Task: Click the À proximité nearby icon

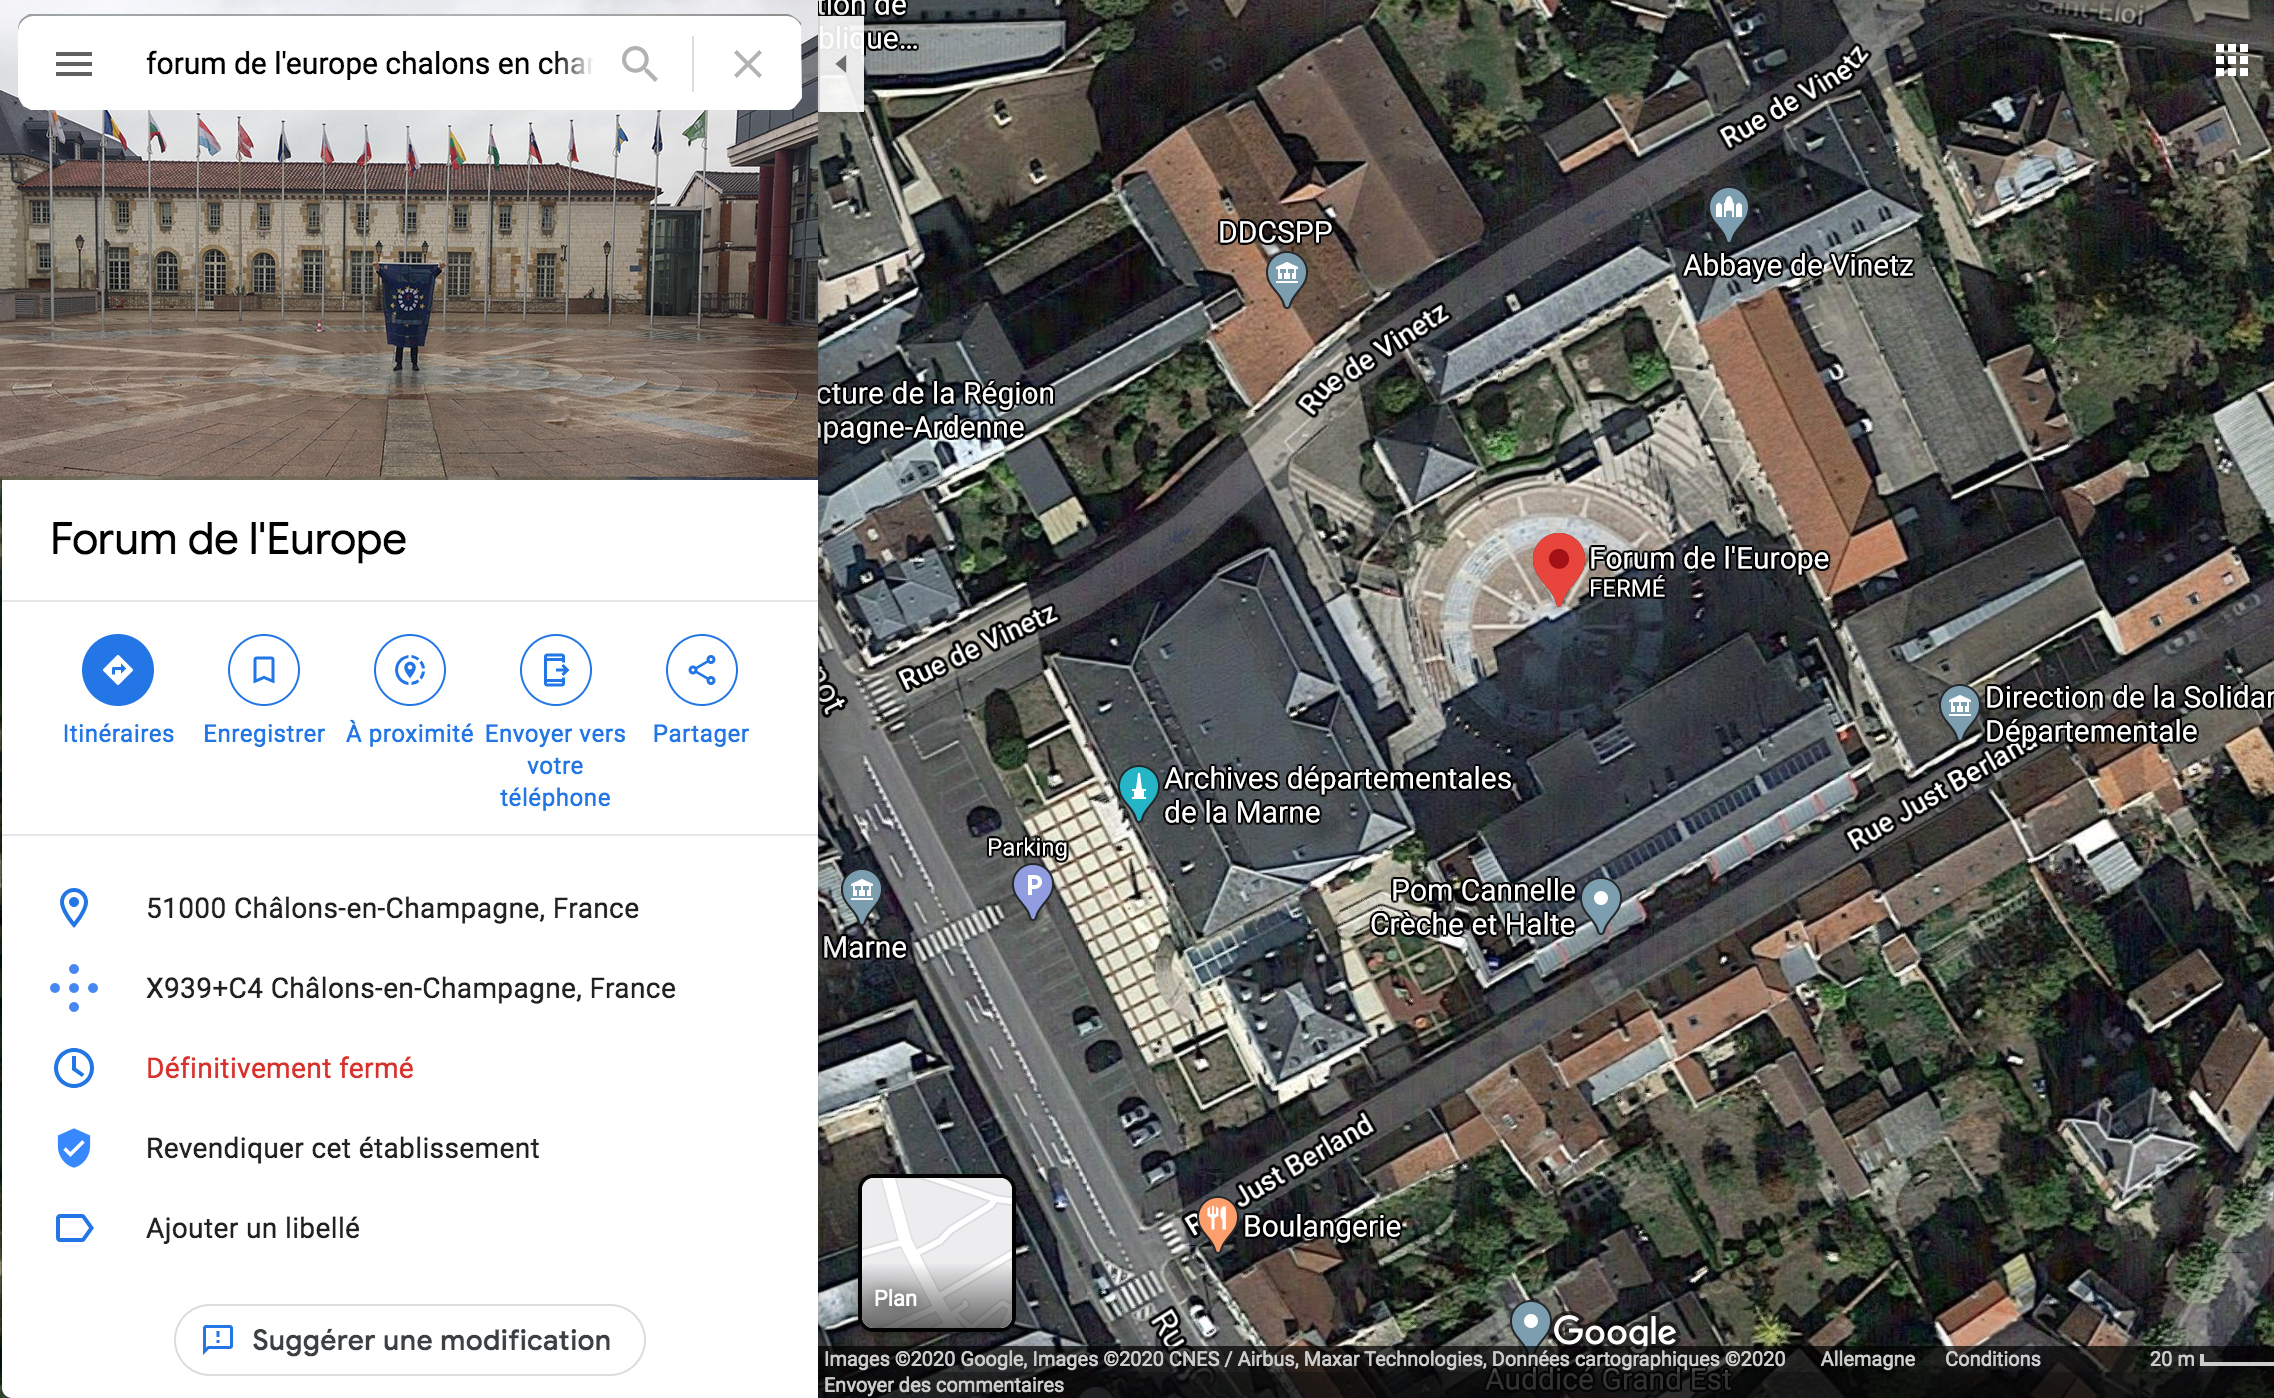Action: (x=410, y=670)
